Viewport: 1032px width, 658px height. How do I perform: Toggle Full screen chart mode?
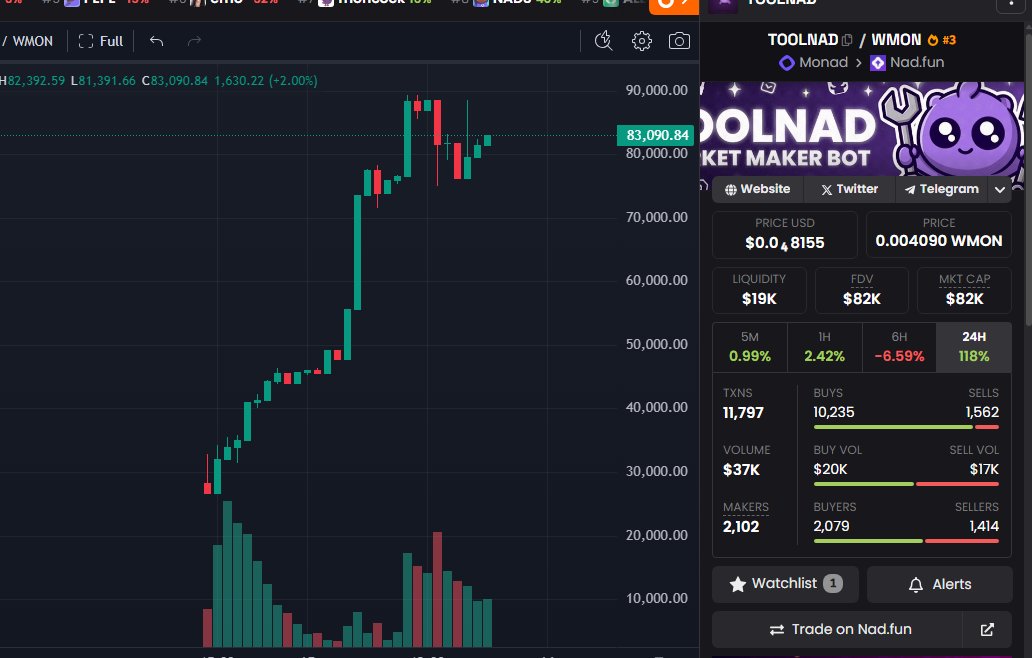[x=101, y=41]
